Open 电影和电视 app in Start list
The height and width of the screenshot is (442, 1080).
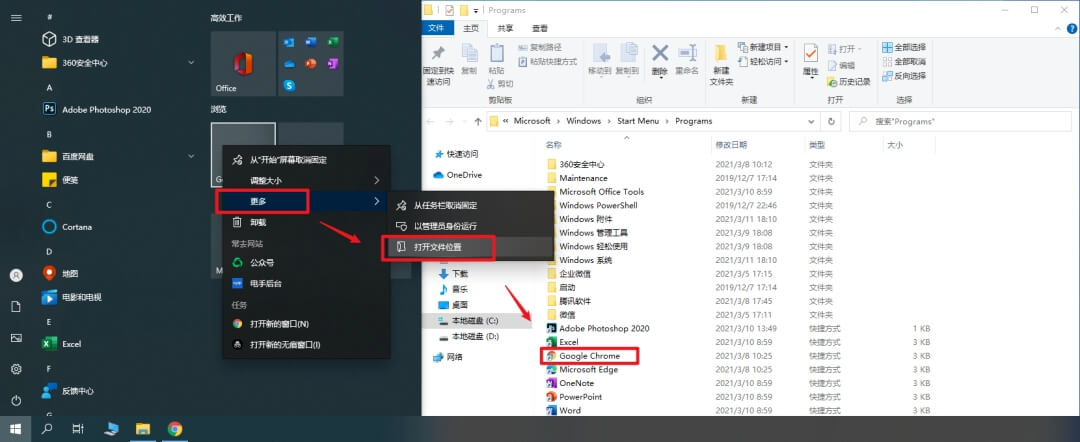(x=72, y=297)
